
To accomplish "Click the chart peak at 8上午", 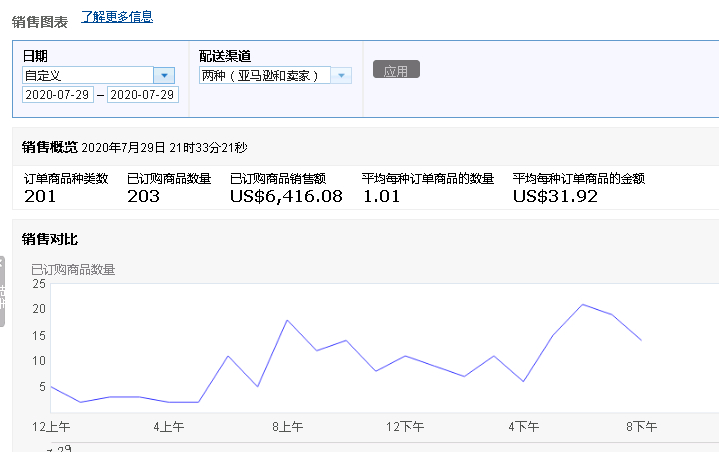I will pyautogui.click(x=287, y=320).
